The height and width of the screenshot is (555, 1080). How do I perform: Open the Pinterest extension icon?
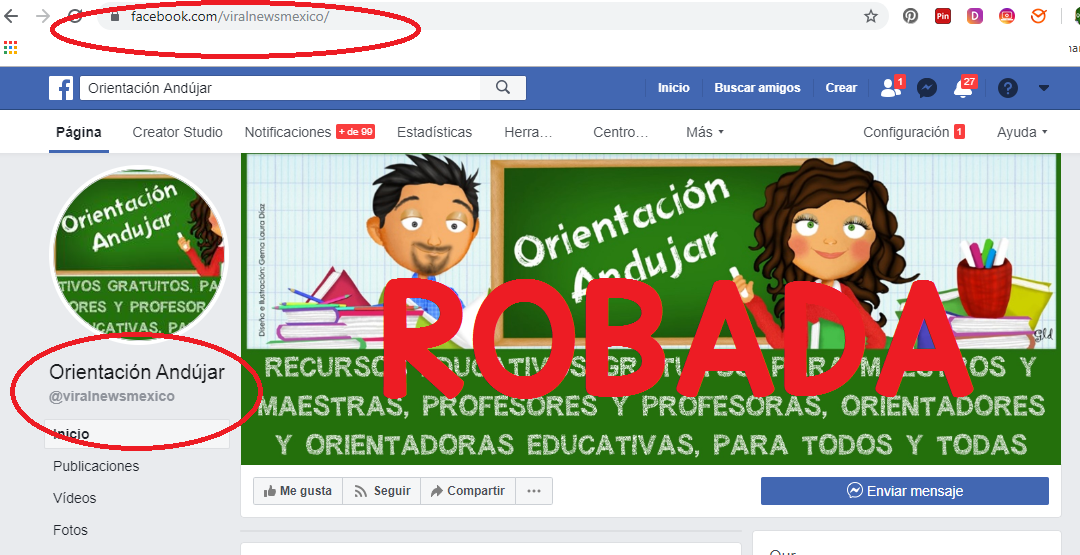(911, 17)
